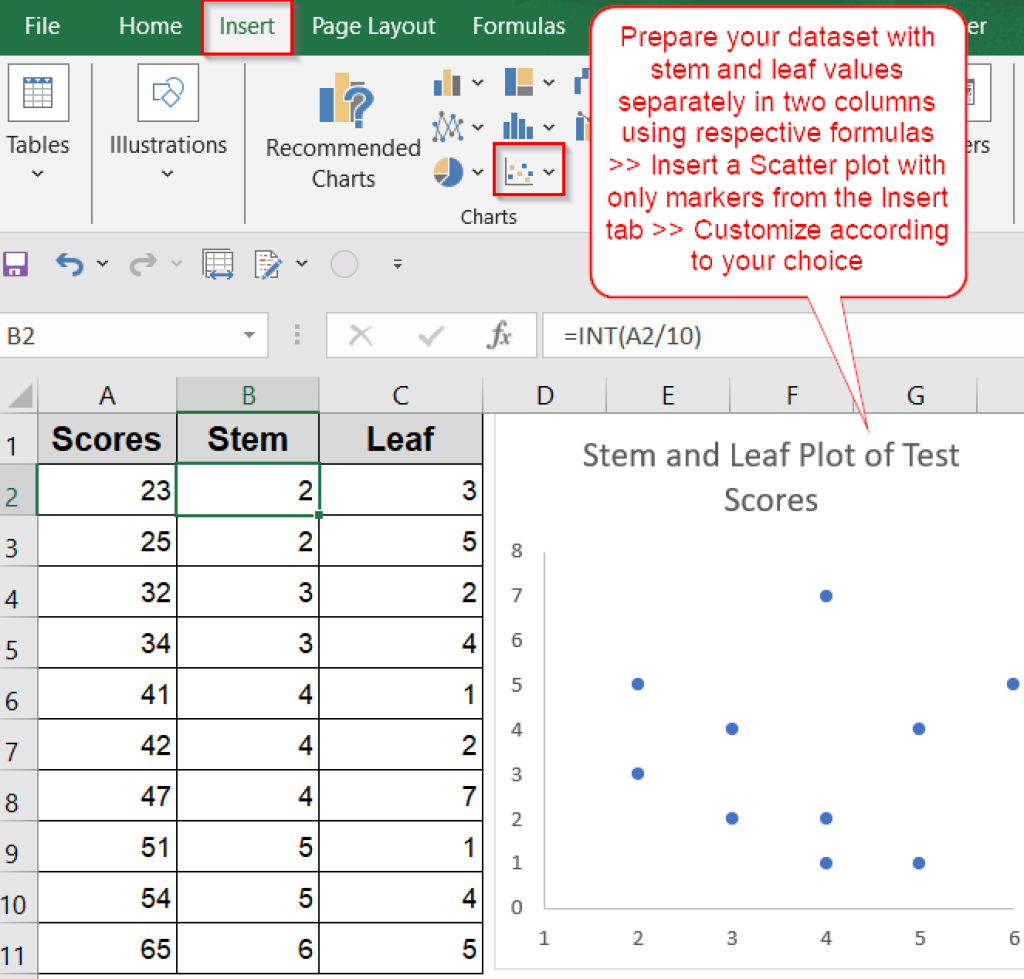This screenshot has width=1024, height=979.
Task: Open the pie chart gallery icon
Action: [x=447, y=171]
